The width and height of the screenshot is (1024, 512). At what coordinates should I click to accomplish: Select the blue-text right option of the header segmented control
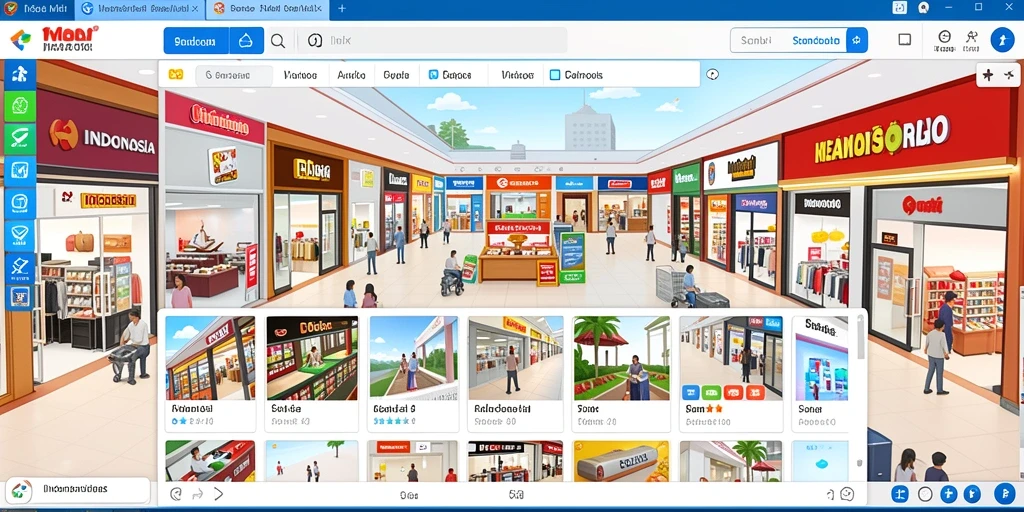[x=816, y=40]
